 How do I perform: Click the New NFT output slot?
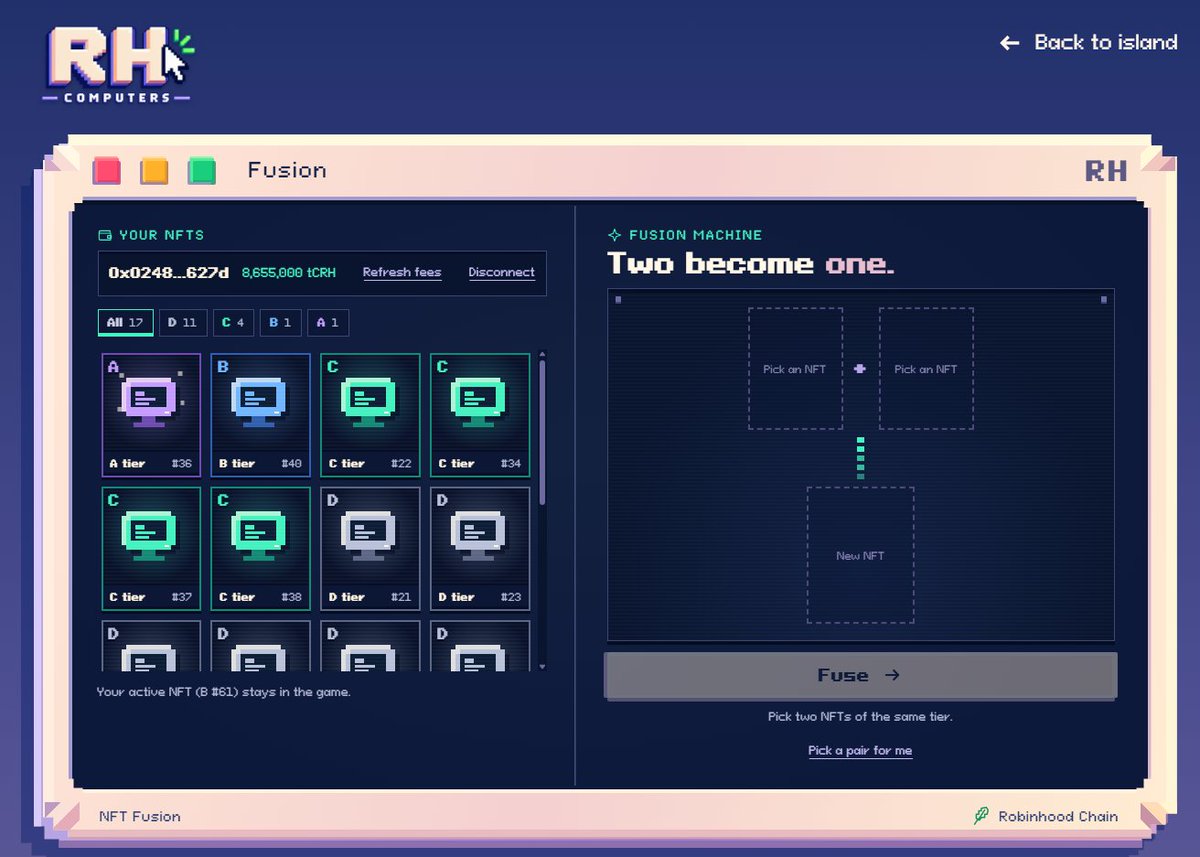[x=860, y=555]
